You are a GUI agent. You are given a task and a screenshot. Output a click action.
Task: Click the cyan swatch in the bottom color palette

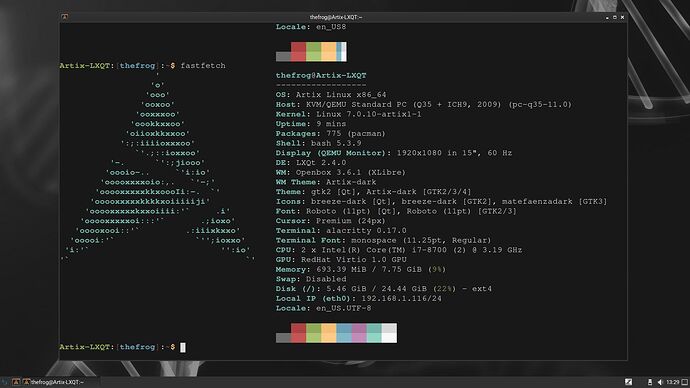(x=374, y=333)
